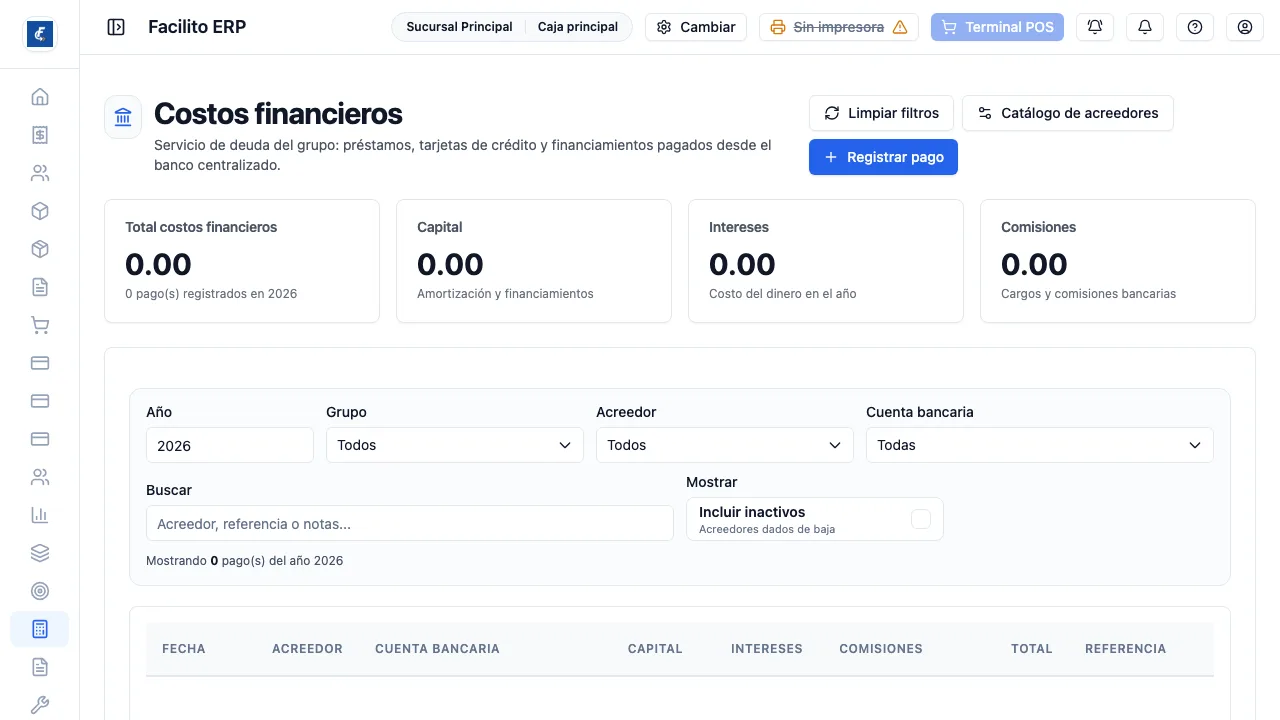Image resolution: width=1280 pixels, height=720 pixels.
Task: Click the Sucursal Principal label
Action: click(x=459, y=27)
